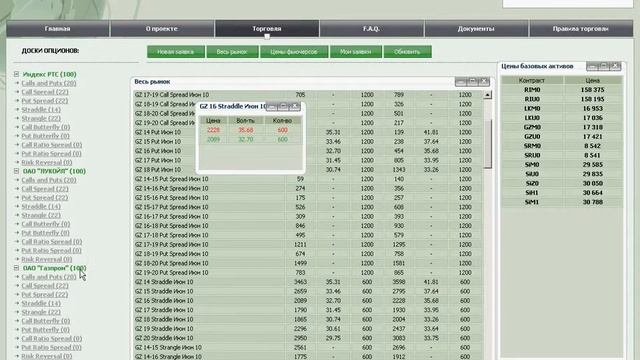Show Мои заявки

click(x=356, y=52)
